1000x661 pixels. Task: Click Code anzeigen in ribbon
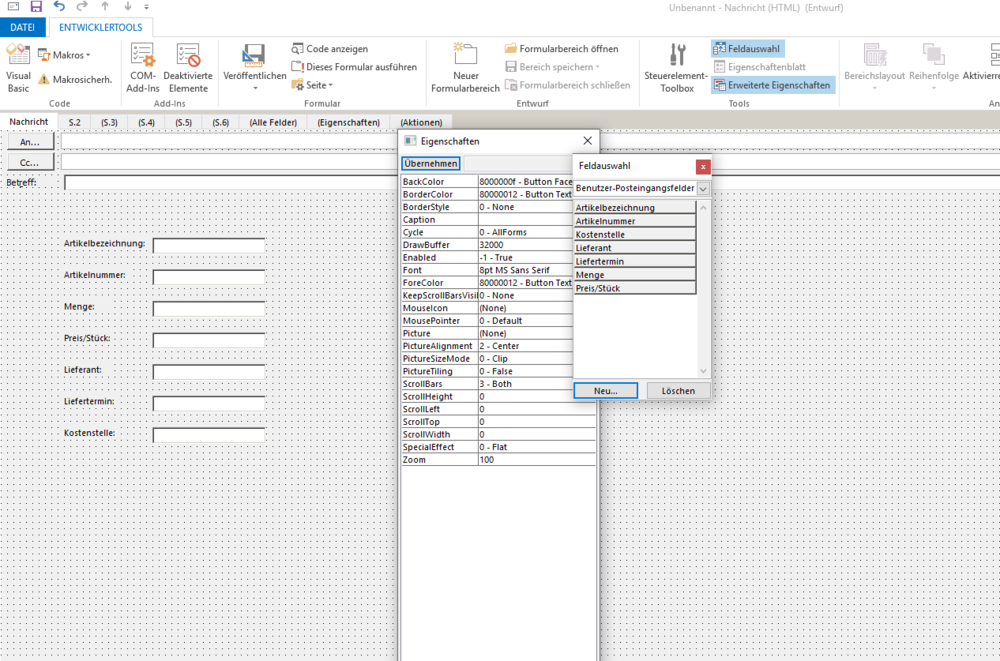[x=330, y=48]
